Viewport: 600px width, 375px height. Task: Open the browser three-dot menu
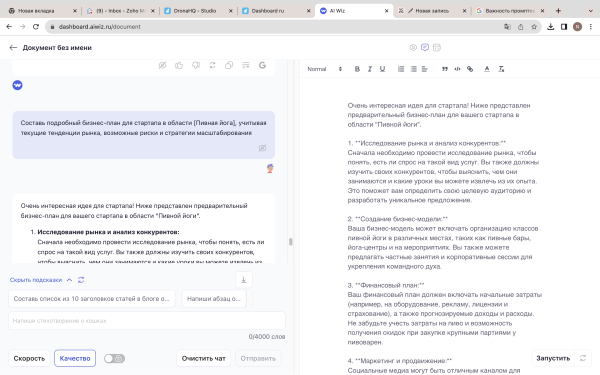click(591, 27)
